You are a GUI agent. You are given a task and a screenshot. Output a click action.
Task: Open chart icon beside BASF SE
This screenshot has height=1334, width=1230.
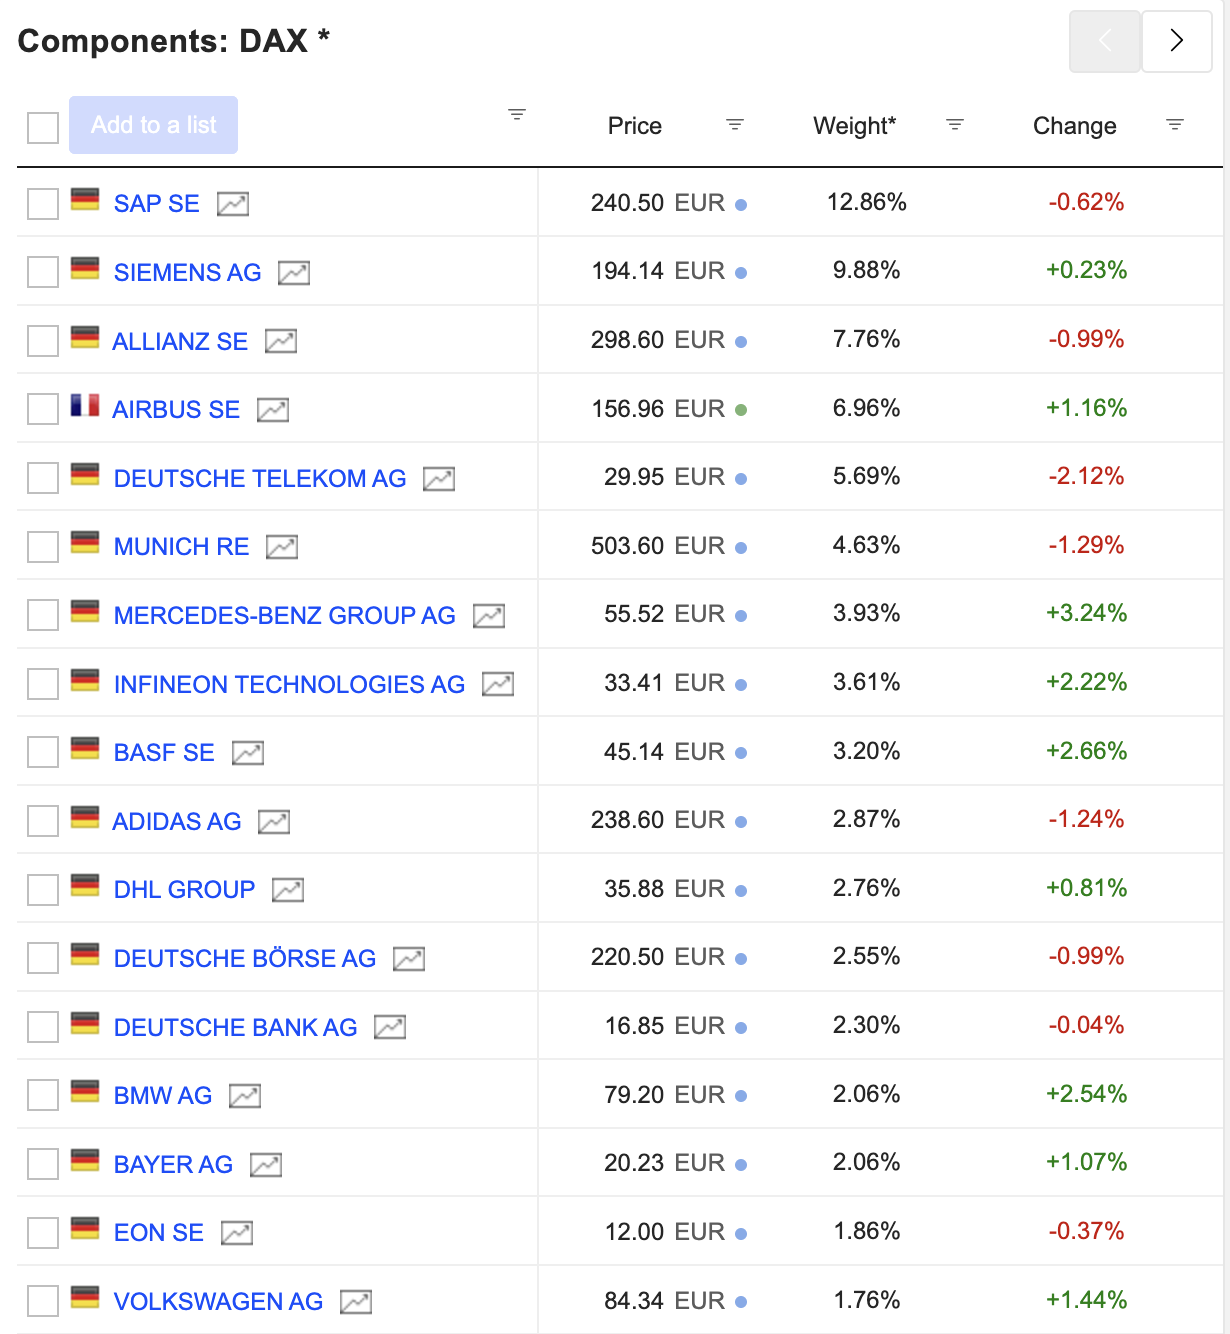point(248,753)
